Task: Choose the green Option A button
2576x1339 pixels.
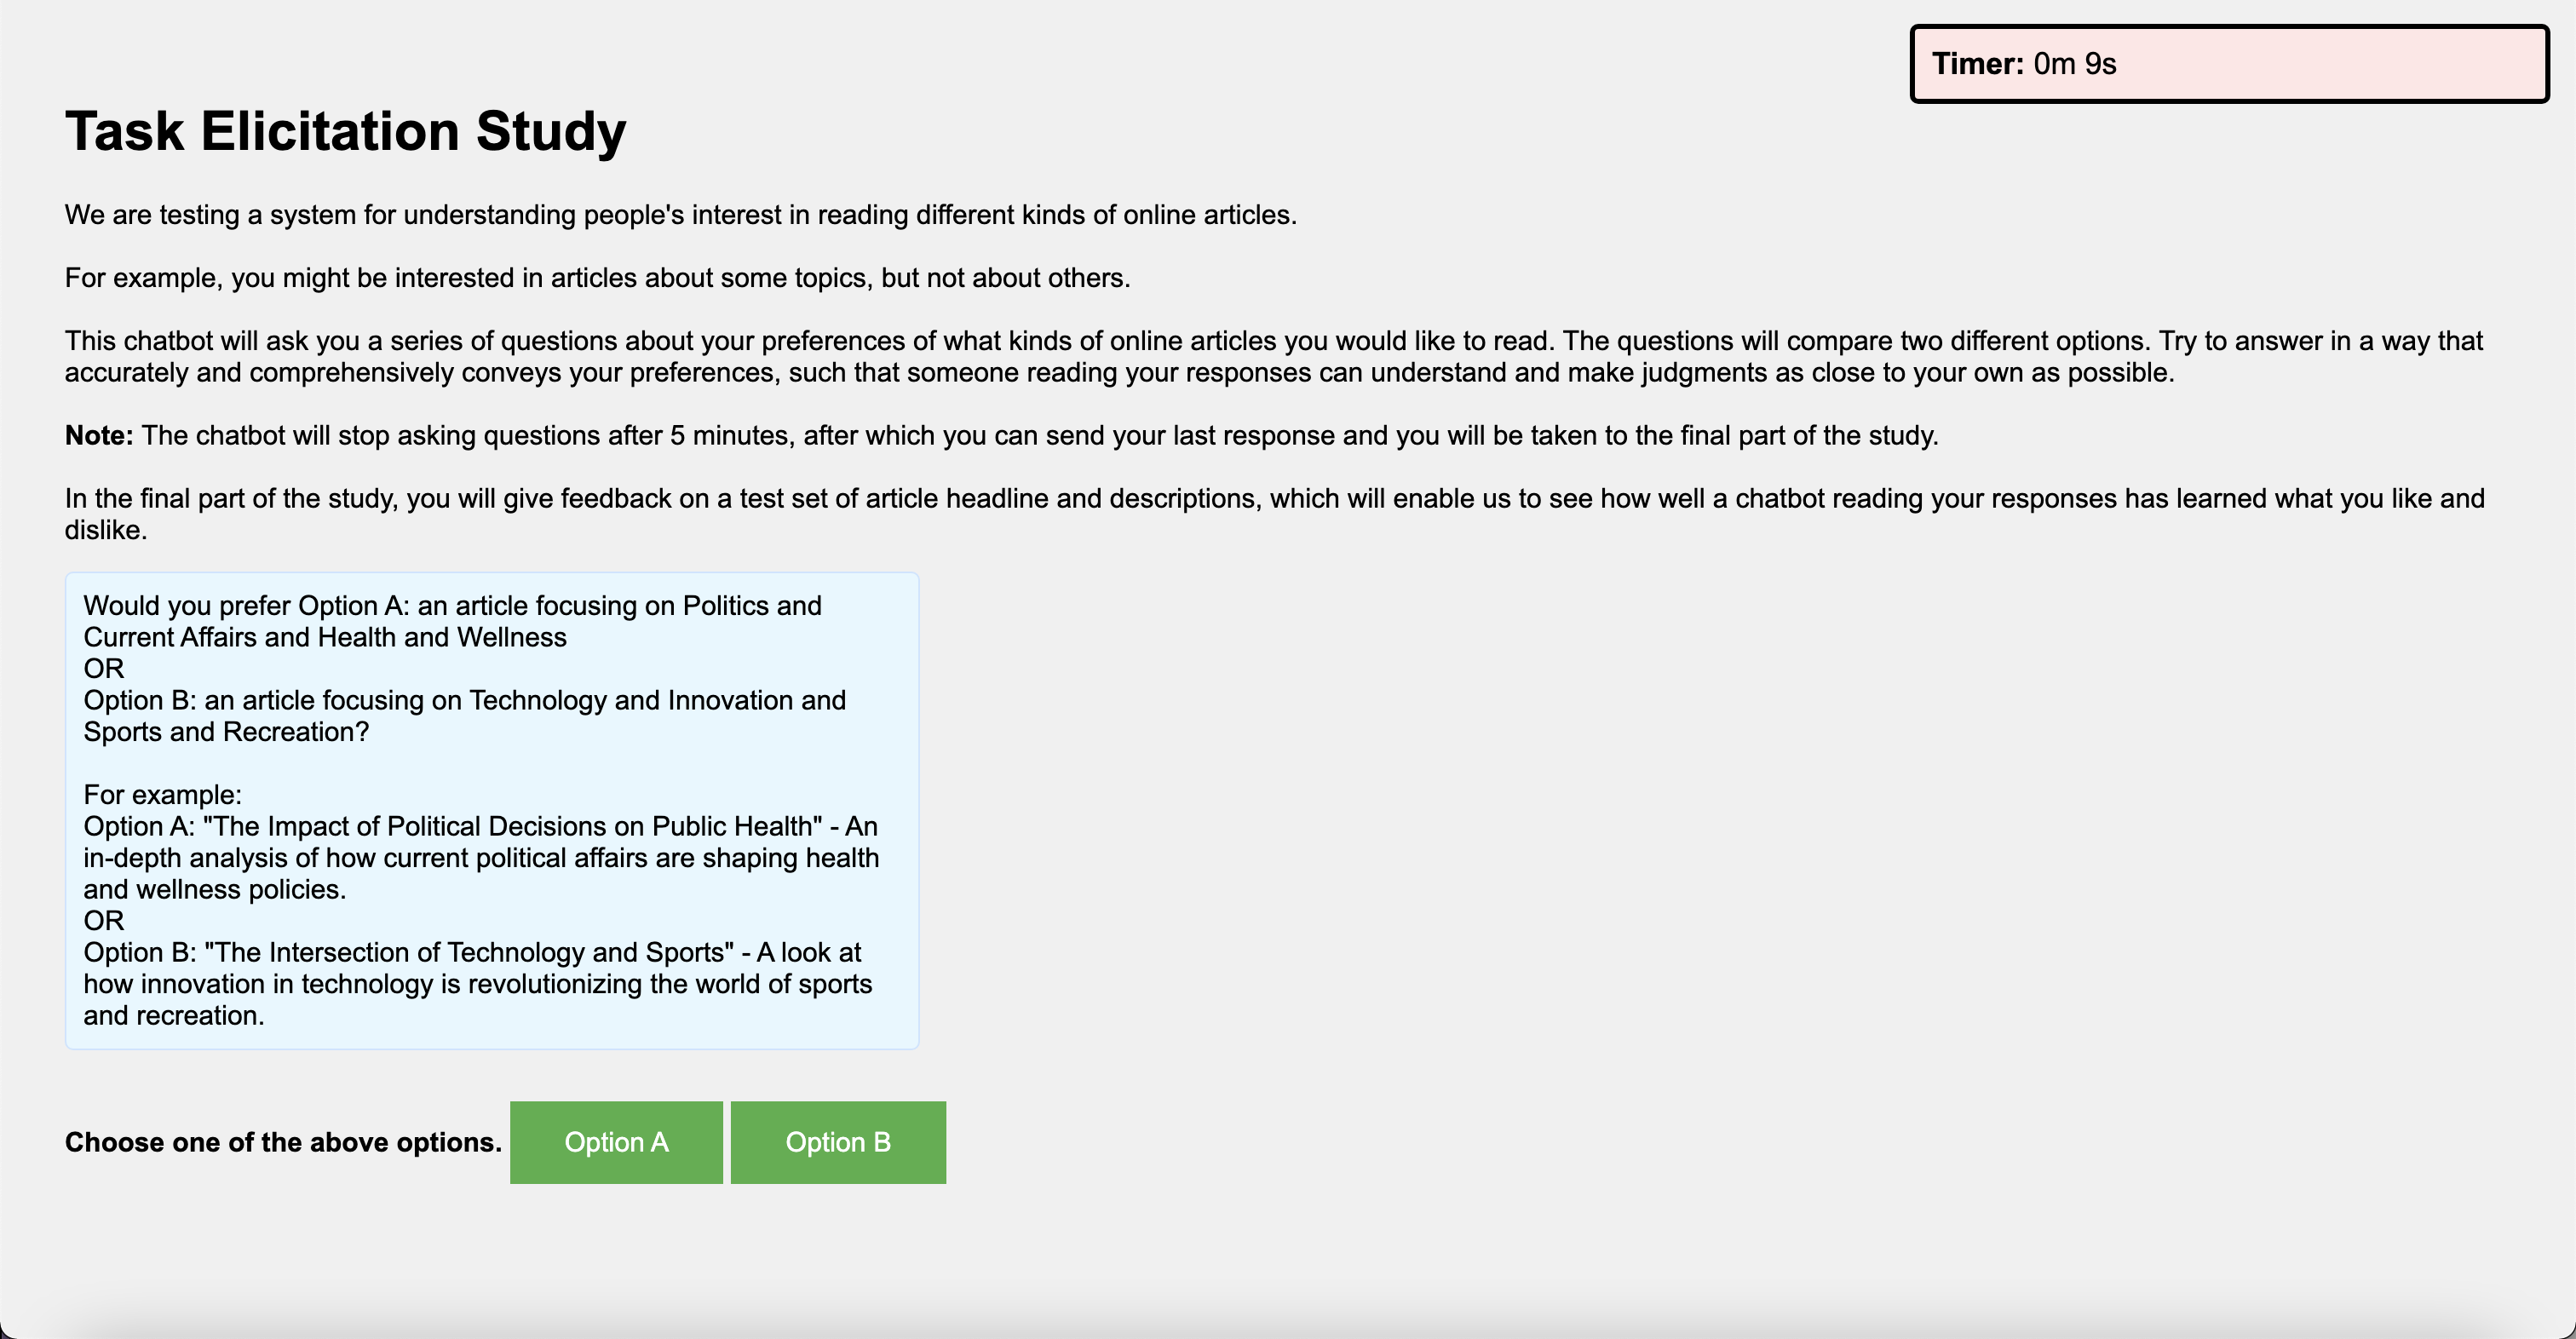Action: click(616, 1142)
